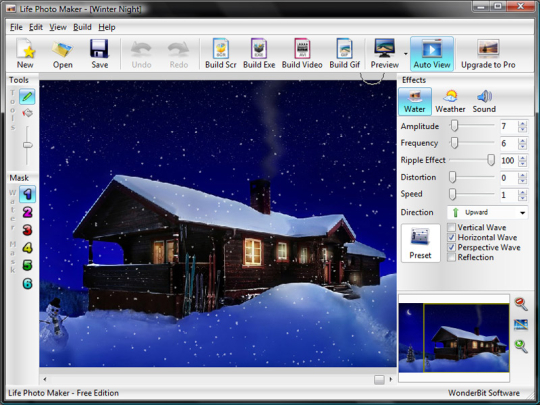540x405 pixels.
Task: Click the Redo arrow icon
Action: 178,54
